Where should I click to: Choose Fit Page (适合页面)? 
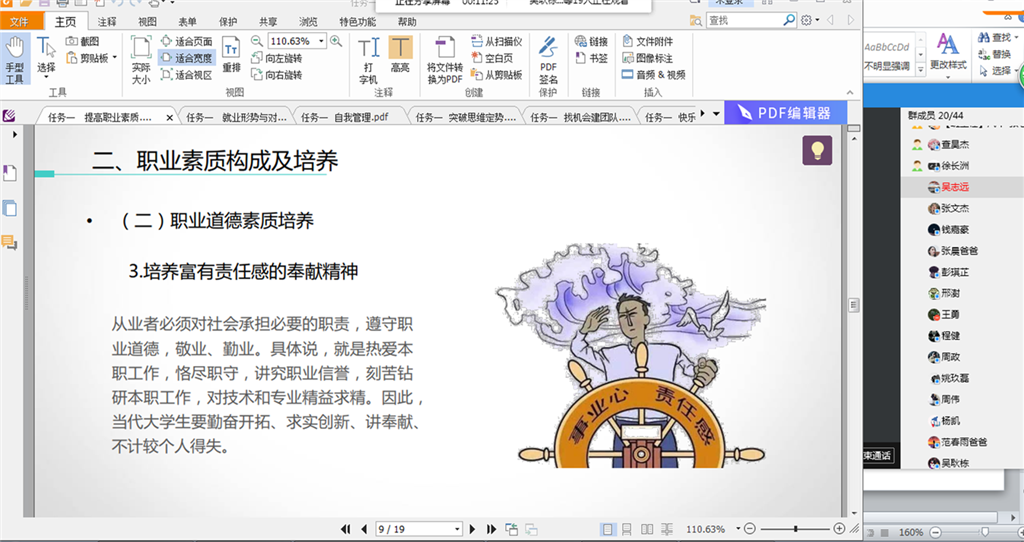(187, 41)
